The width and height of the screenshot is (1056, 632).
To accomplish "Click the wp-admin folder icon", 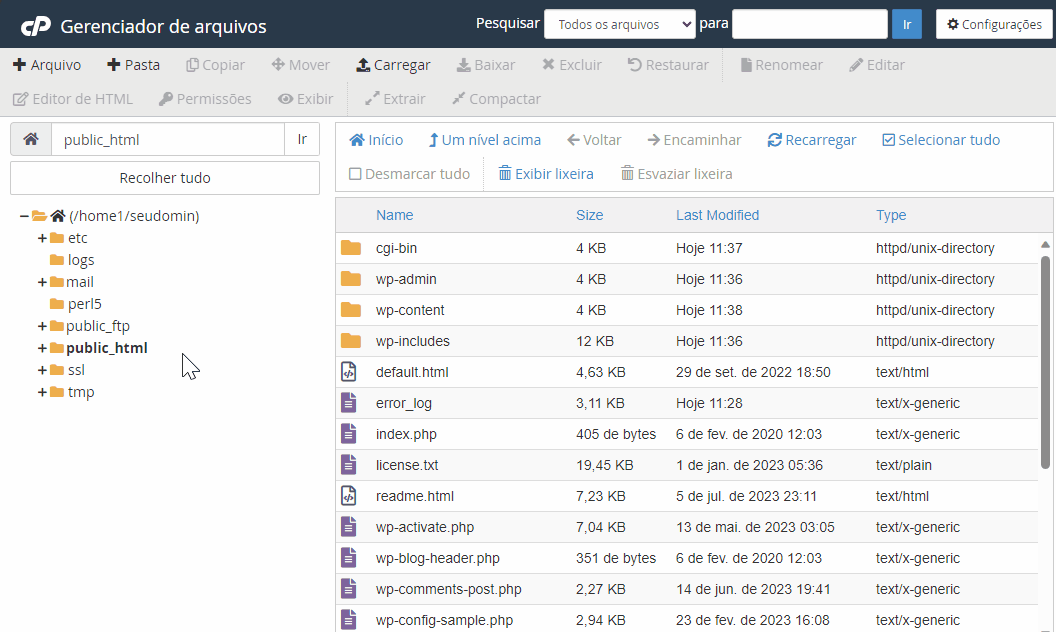I will click(351, 279).
